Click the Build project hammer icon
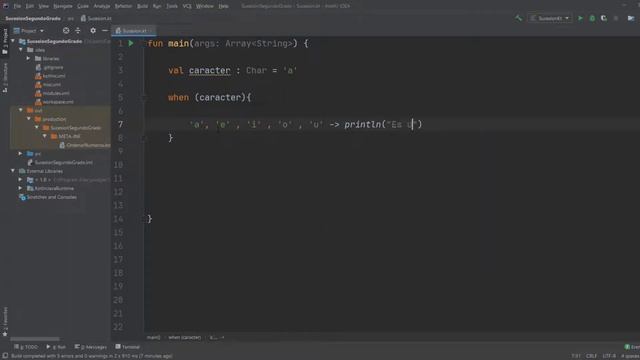The height and width of the screenshot is (360, 640). coord(518,18)
